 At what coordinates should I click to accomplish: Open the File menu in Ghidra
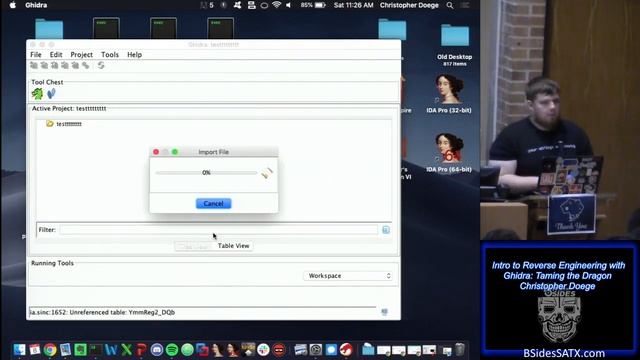click(x=36, y=55)
